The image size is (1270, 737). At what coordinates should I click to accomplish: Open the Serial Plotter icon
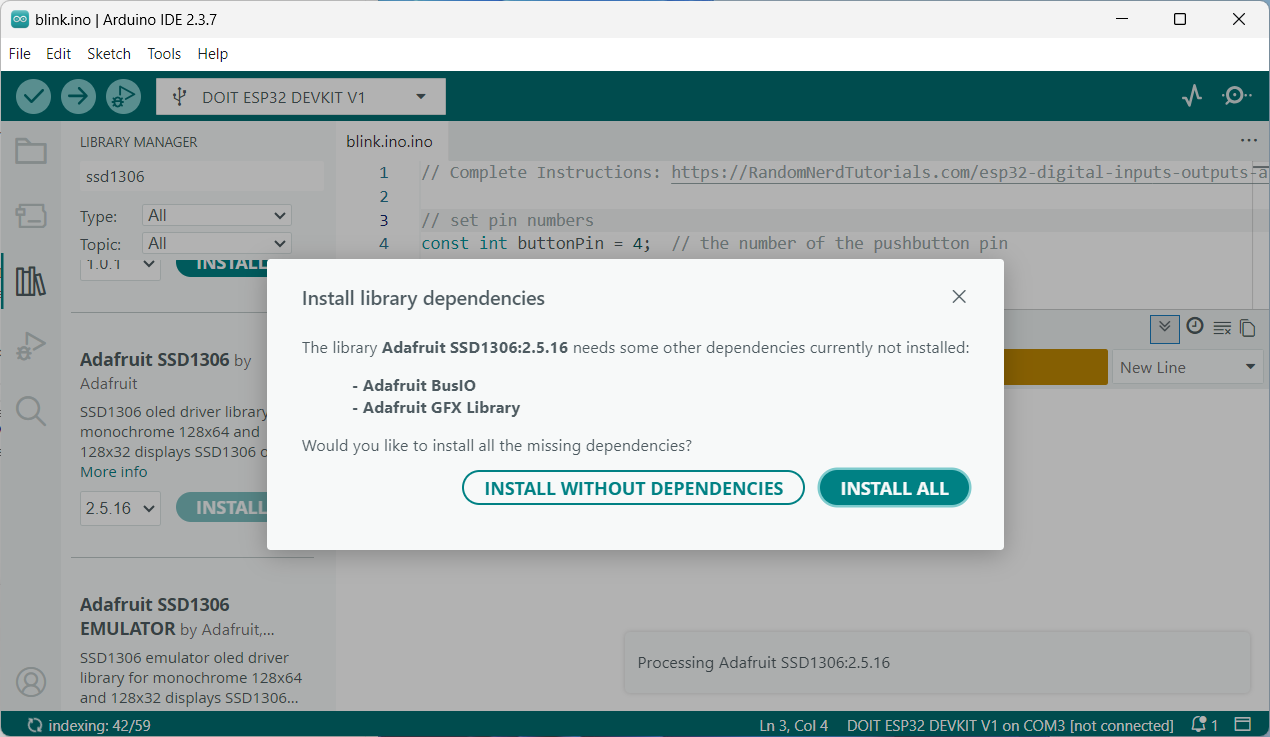click(x=1191, y=96)
